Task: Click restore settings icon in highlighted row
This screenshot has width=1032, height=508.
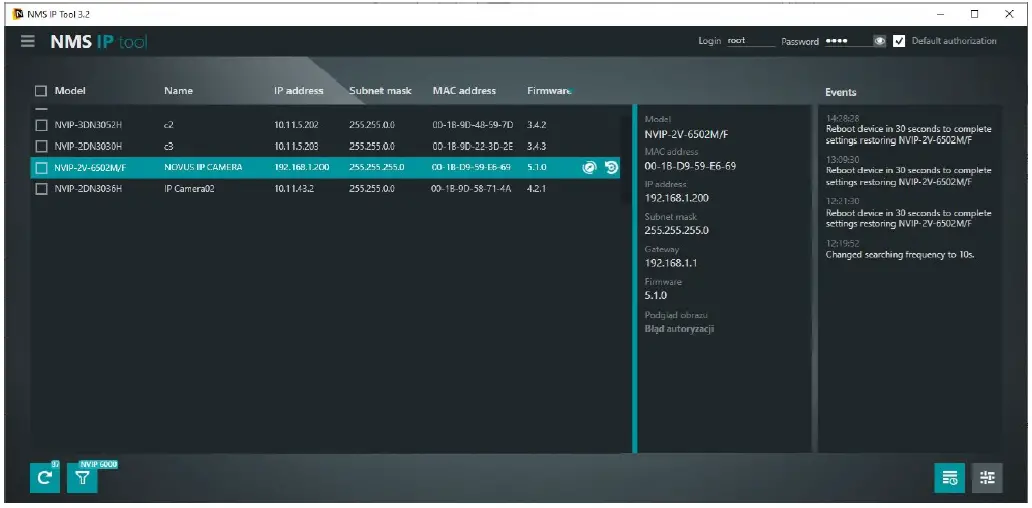Action: point(611,168)
